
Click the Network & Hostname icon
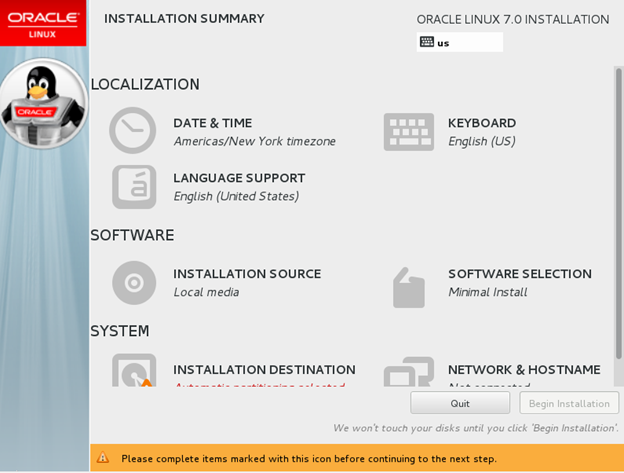point(408,372)
